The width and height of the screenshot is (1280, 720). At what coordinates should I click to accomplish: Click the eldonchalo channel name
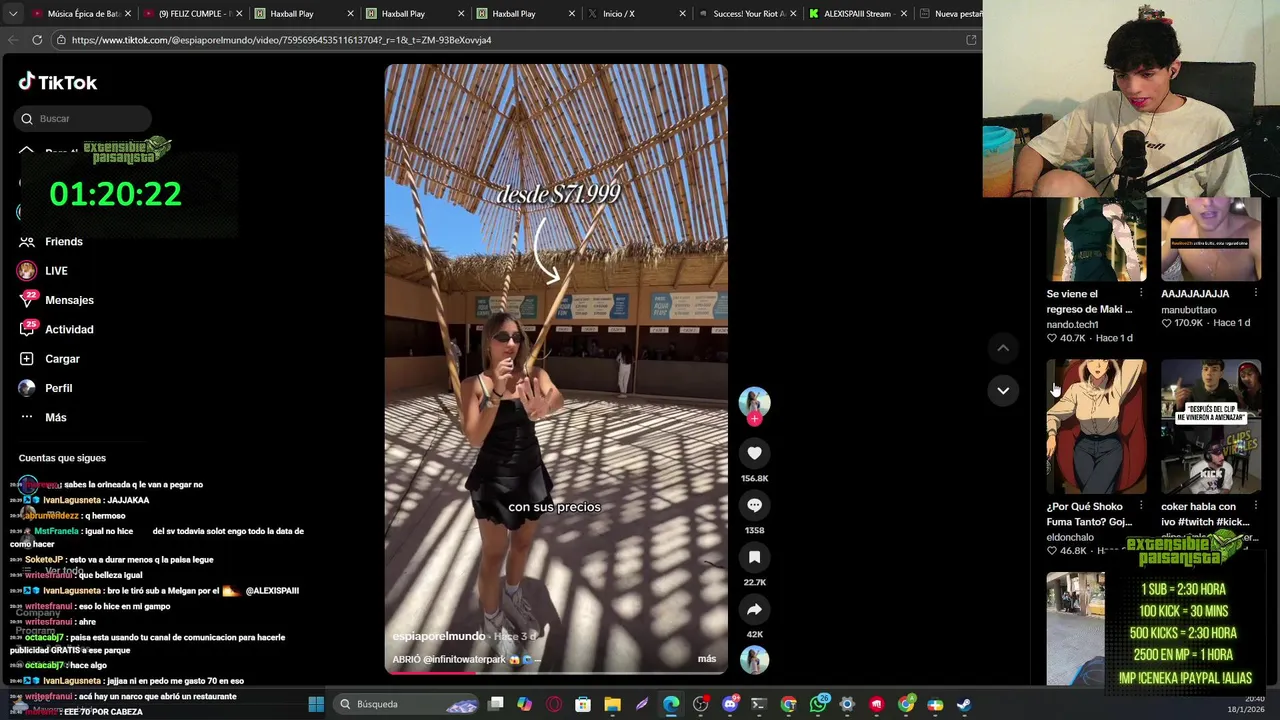[1070, 537]
